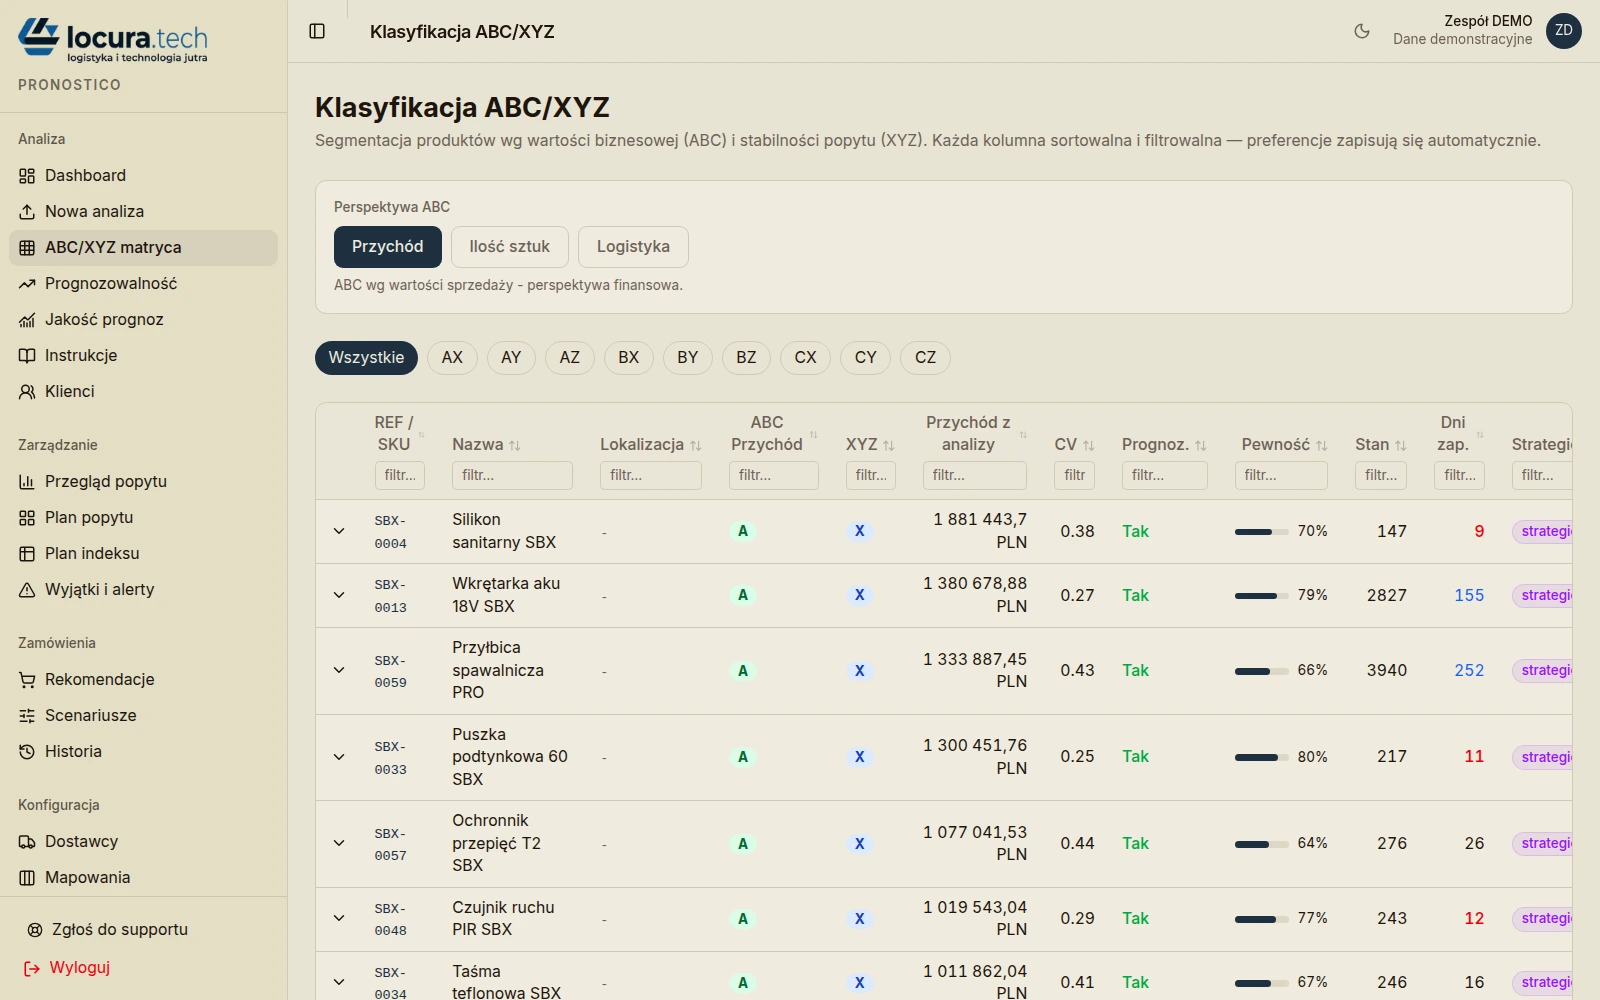Click the Wyloguj logout link

click(67, 968)
